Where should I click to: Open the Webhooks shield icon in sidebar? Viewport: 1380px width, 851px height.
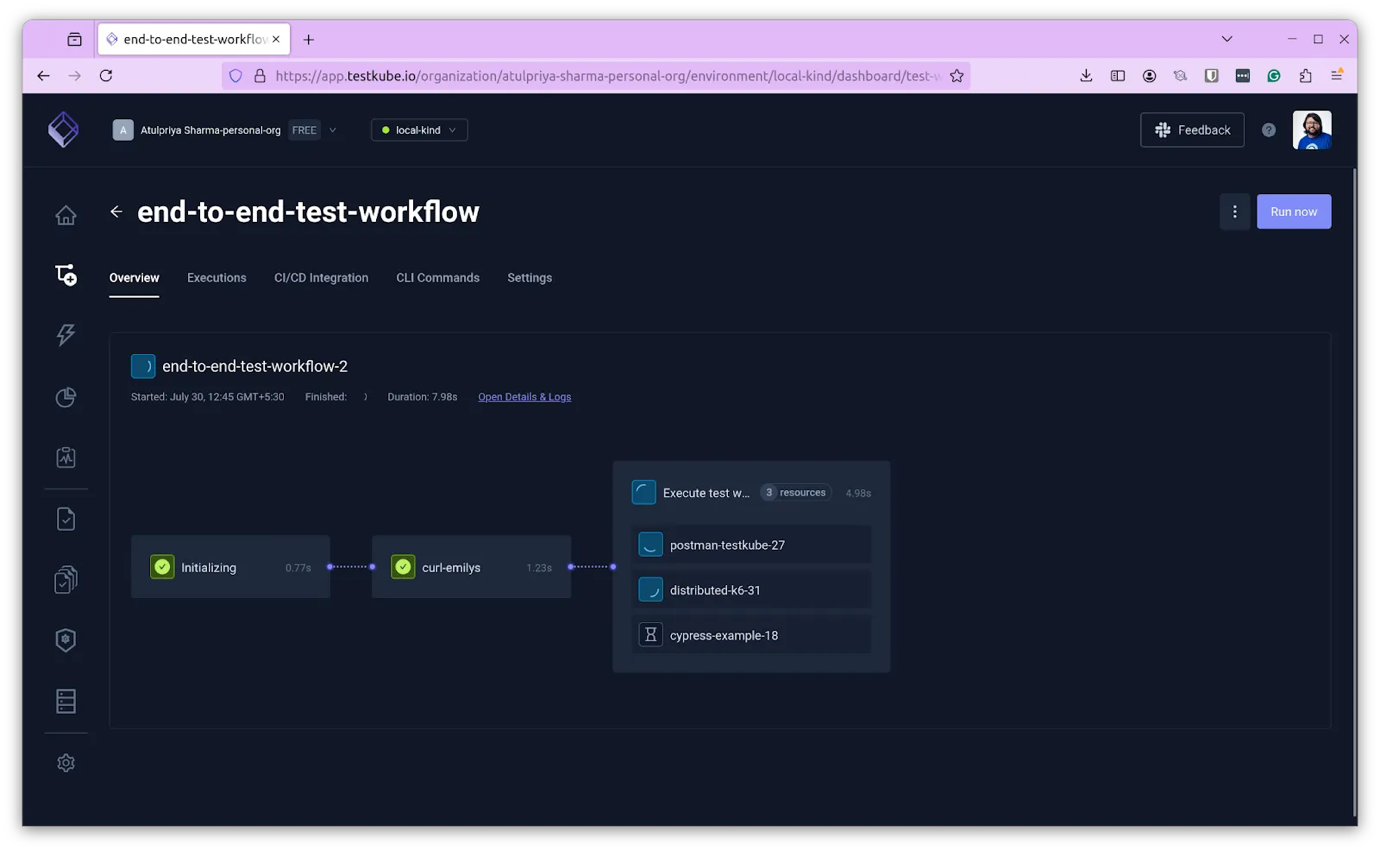click(x=65, y=640)
